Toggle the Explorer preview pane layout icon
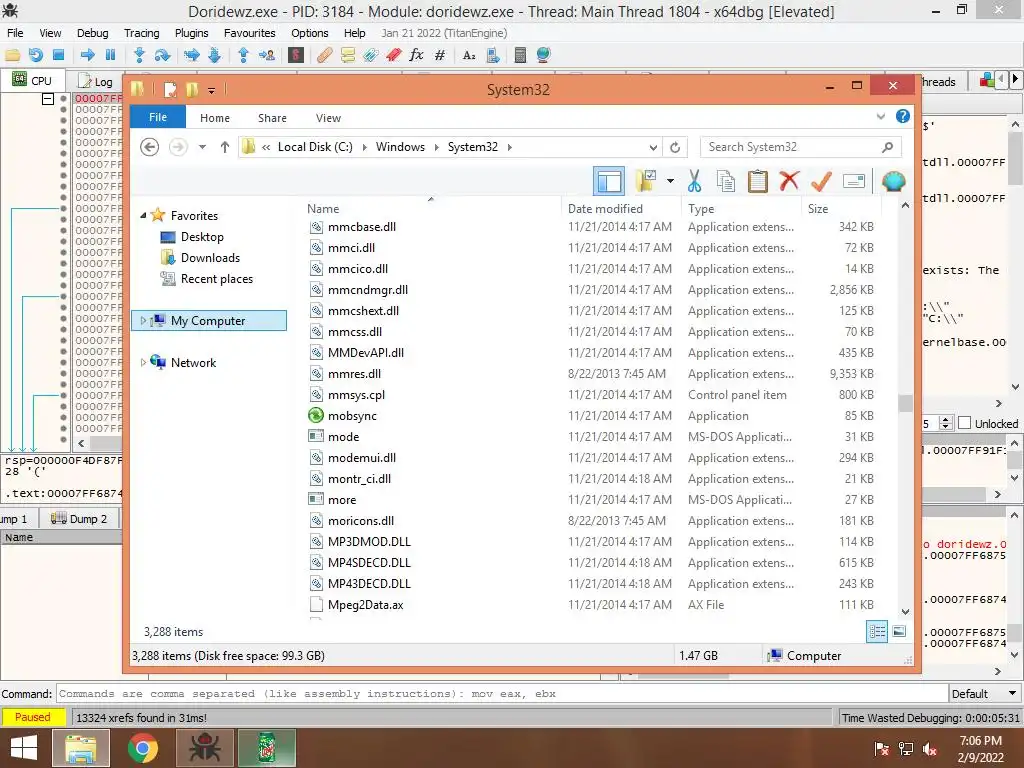The width and height of the screenshot is (1024, 768). click(609, 181)
